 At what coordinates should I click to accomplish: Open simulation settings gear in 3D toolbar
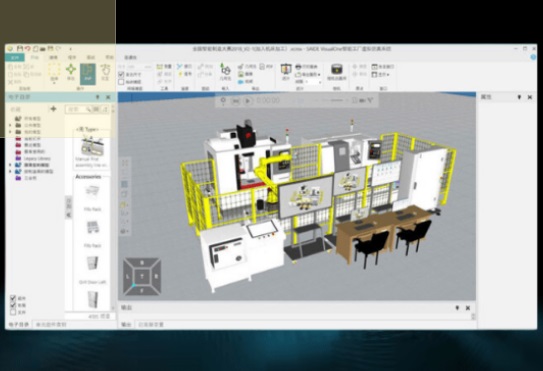click(223, 101)
